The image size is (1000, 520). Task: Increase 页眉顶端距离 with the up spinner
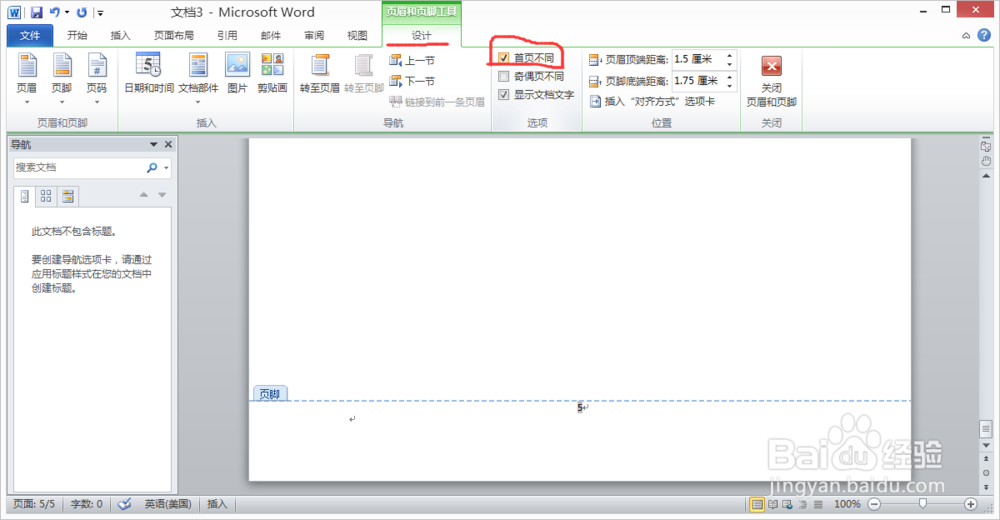tap(730, 56)
